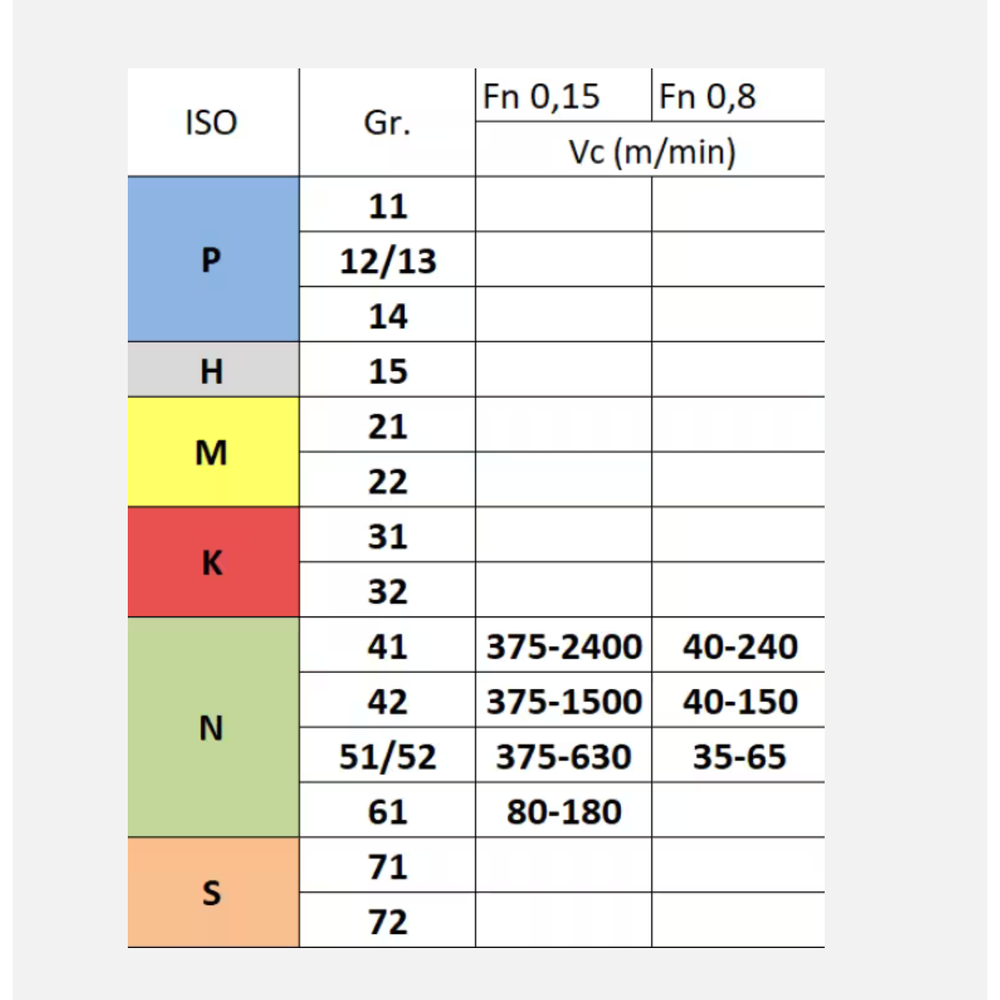The height and width of the screenshot is (1000, 1000).
Task: Select group cell 72
Action: point(388,921)
